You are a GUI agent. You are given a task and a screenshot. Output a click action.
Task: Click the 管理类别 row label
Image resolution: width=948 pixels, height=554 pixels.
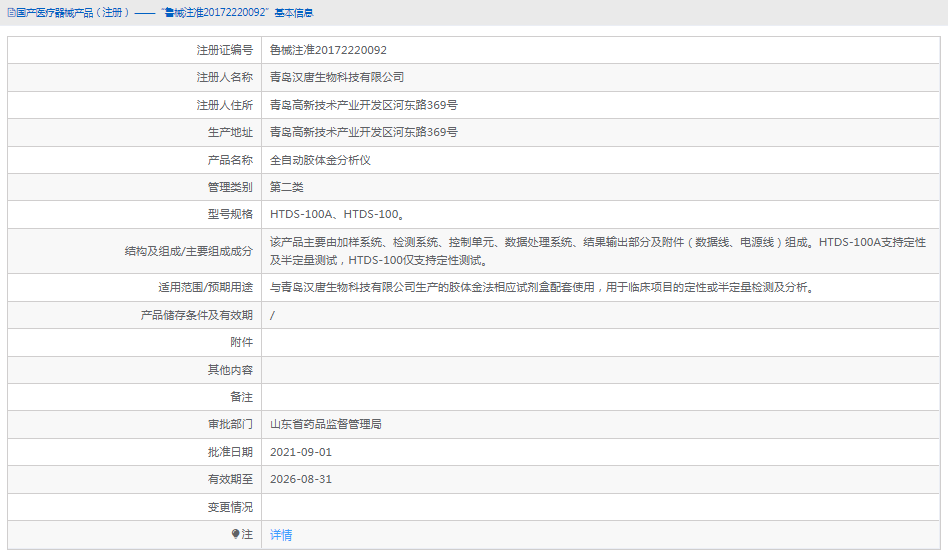click(x=230, y=187)
